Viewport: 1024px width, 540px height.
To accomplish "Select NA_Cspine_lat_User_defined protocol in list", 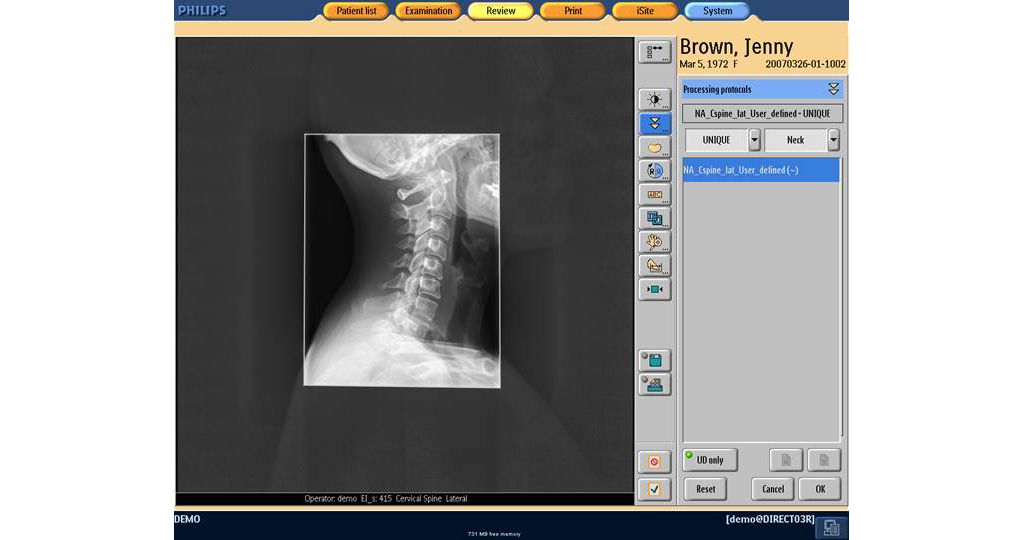I will coord(760,170).
